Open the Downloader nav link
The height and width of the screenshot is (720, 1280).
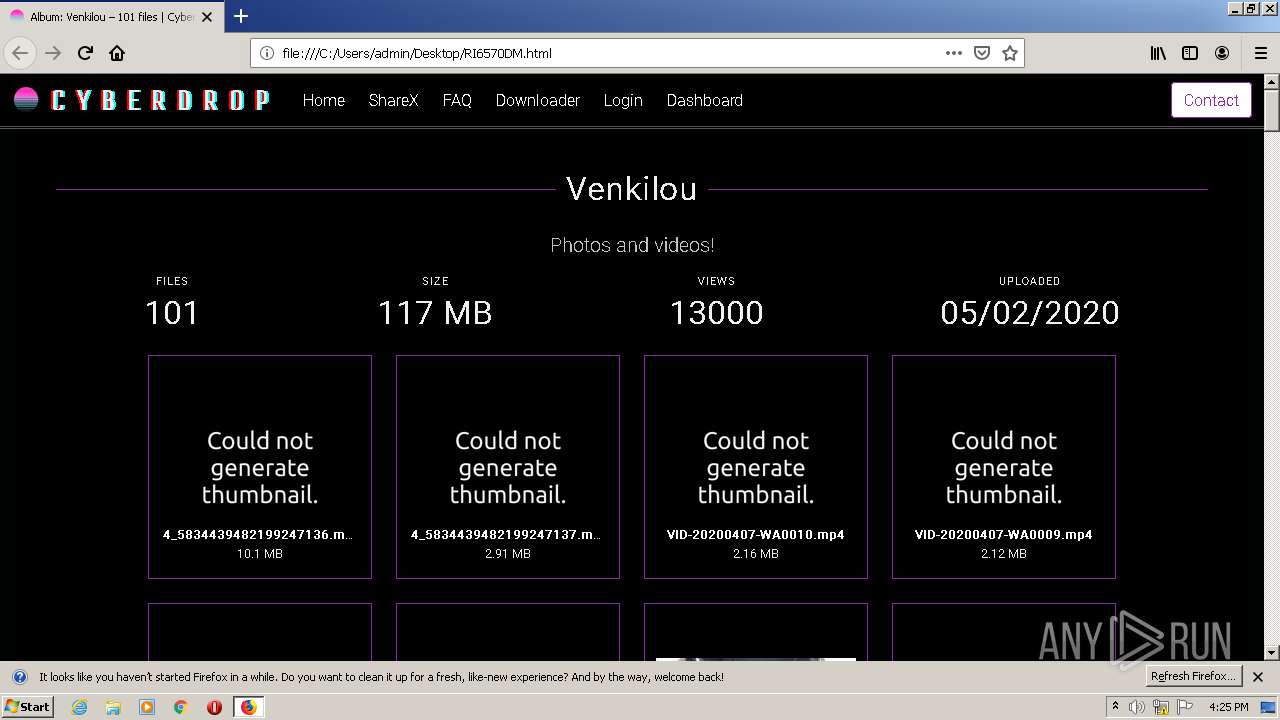click(538, 100)
